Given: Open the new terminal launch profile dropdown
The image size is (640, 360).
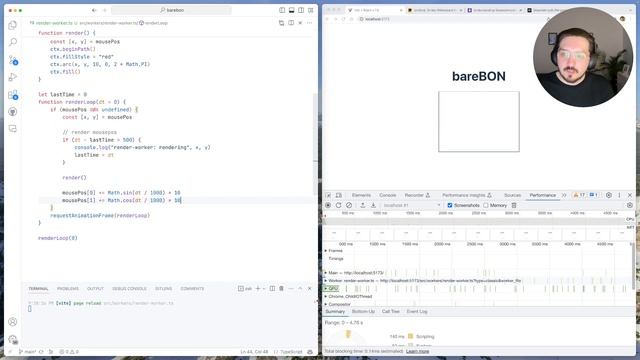Looking at the screenshot, I should point(264,289).
